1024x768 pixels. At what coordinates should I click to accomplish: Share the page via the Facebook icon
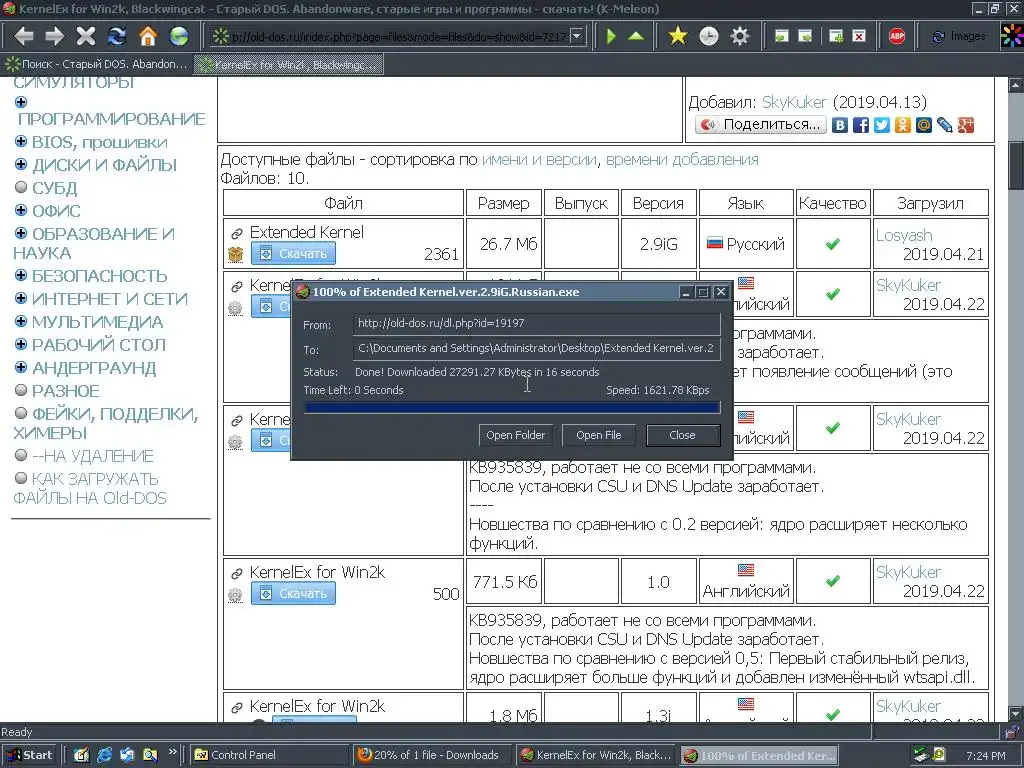pyautogui.click(x=861, y=125)
